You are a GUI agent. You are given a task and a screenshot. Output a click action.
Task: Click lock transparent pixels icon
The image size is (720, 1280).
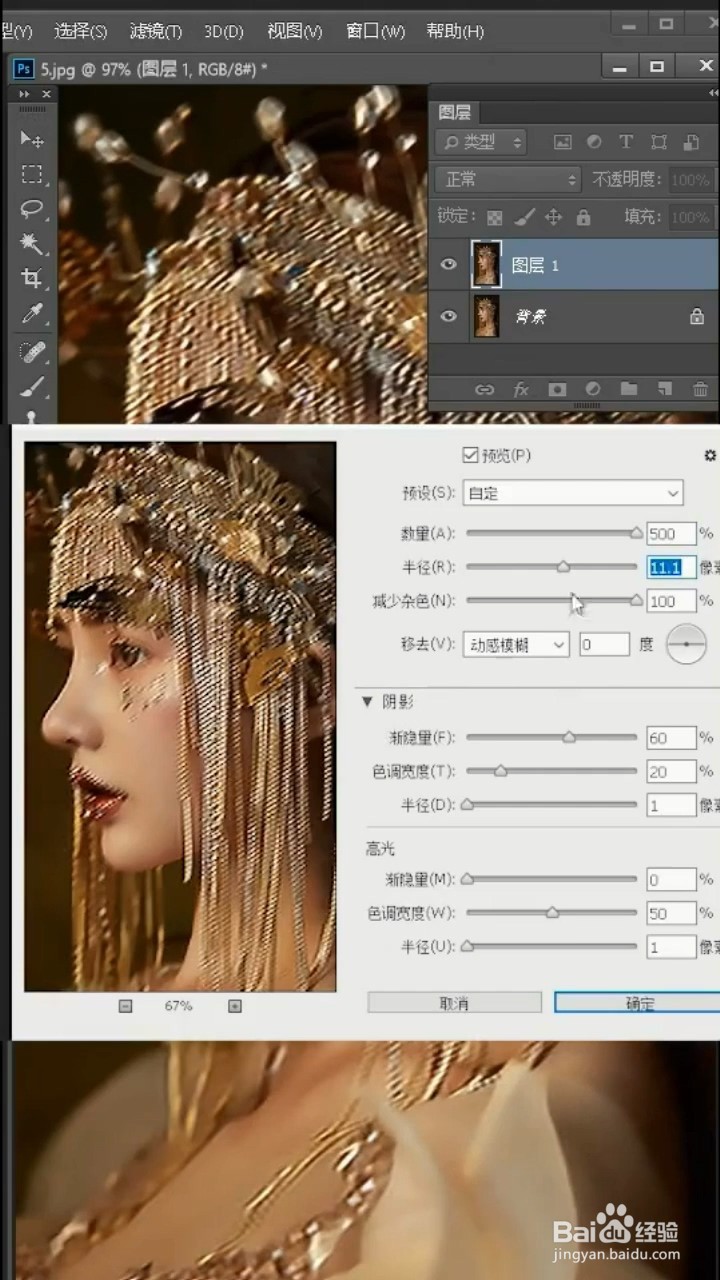click(494, 217)
